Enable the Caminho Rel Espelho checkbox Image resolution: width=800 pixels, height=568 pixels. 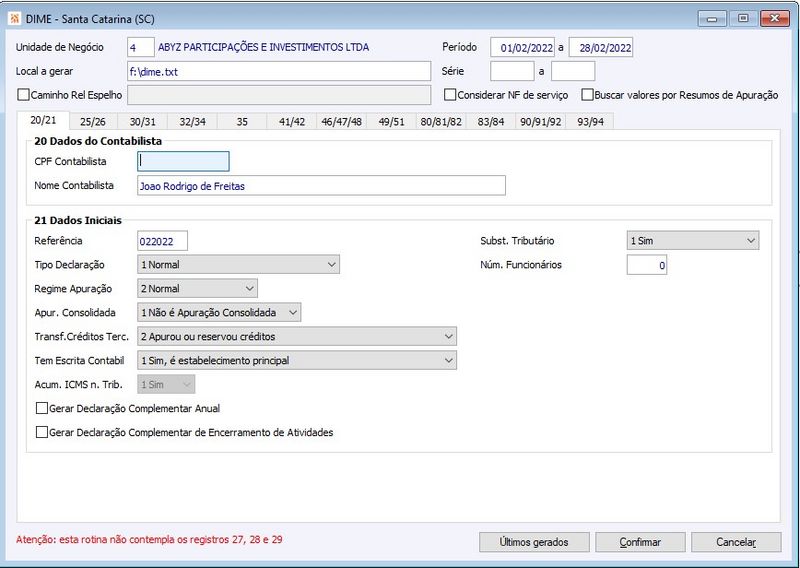pos(23,95)
